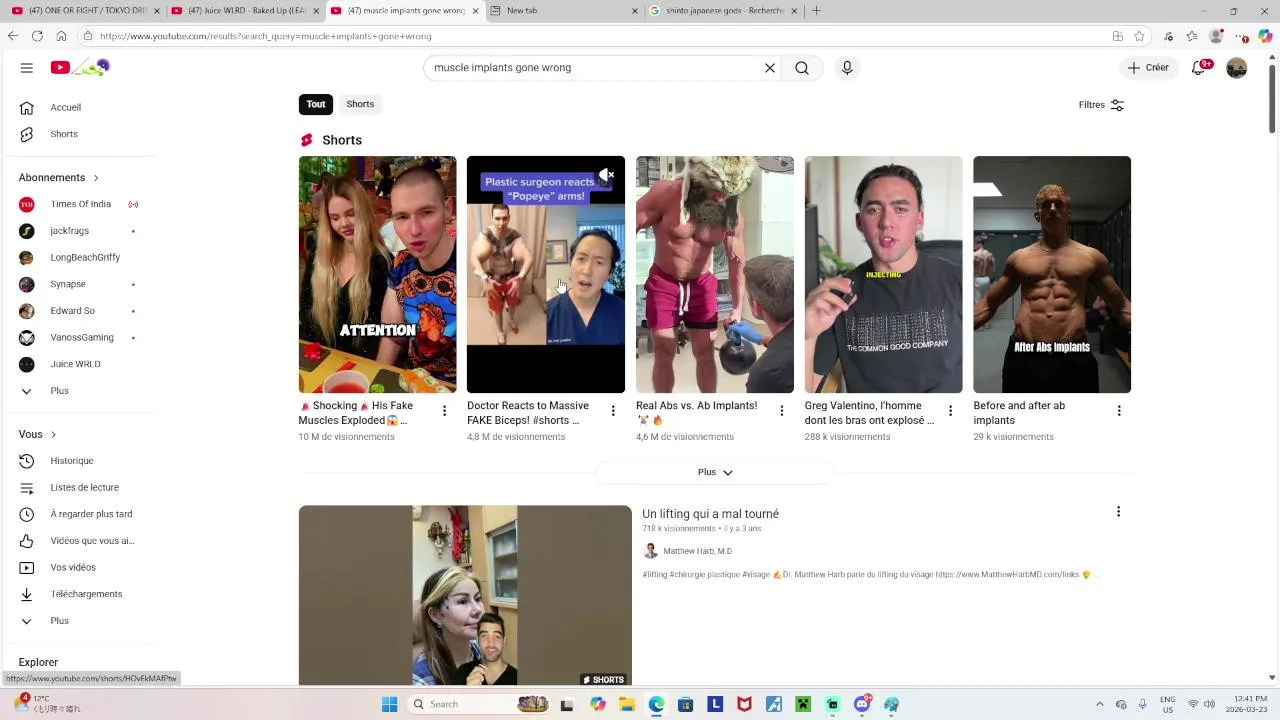The image size is (1280, 720).
Task: Open the LongBeachGriffy subscription
Action: point(85,257)
